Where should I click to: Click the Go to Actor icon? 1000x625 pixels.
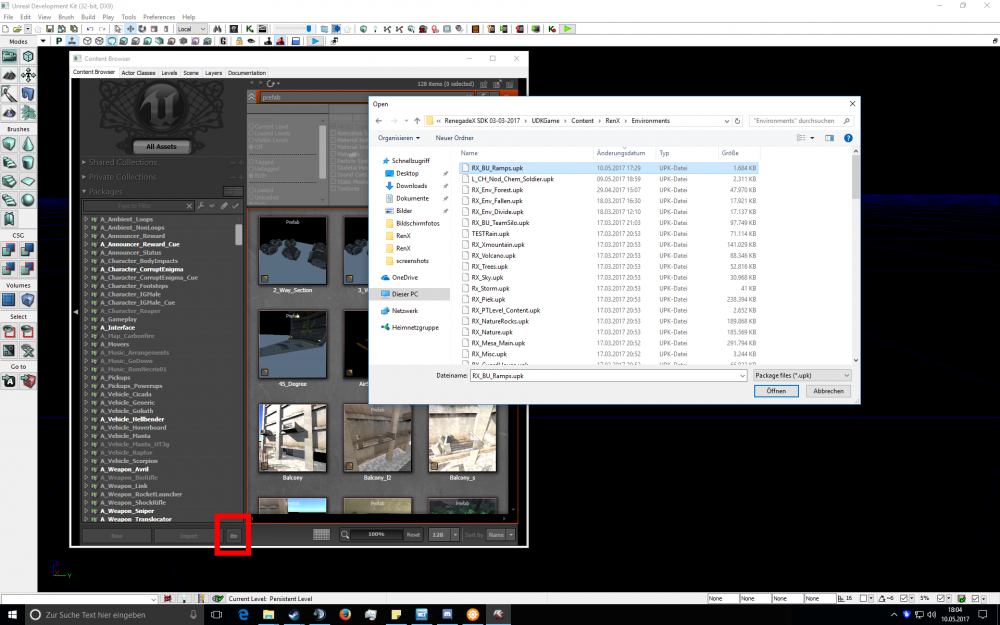pos(9,381)
